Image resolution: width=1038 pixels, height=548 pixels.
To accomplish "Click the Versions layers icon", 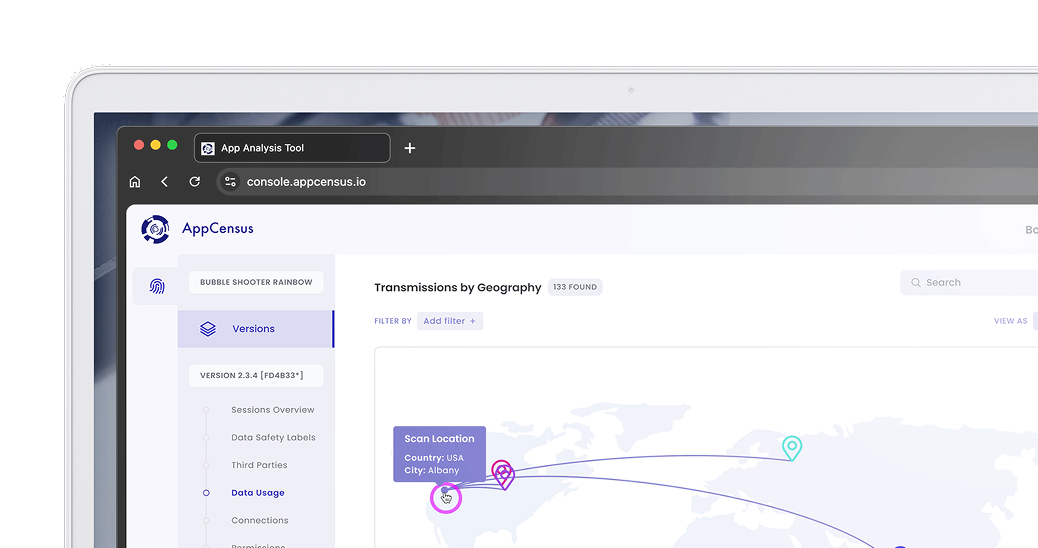I will [x=208, y=329].
